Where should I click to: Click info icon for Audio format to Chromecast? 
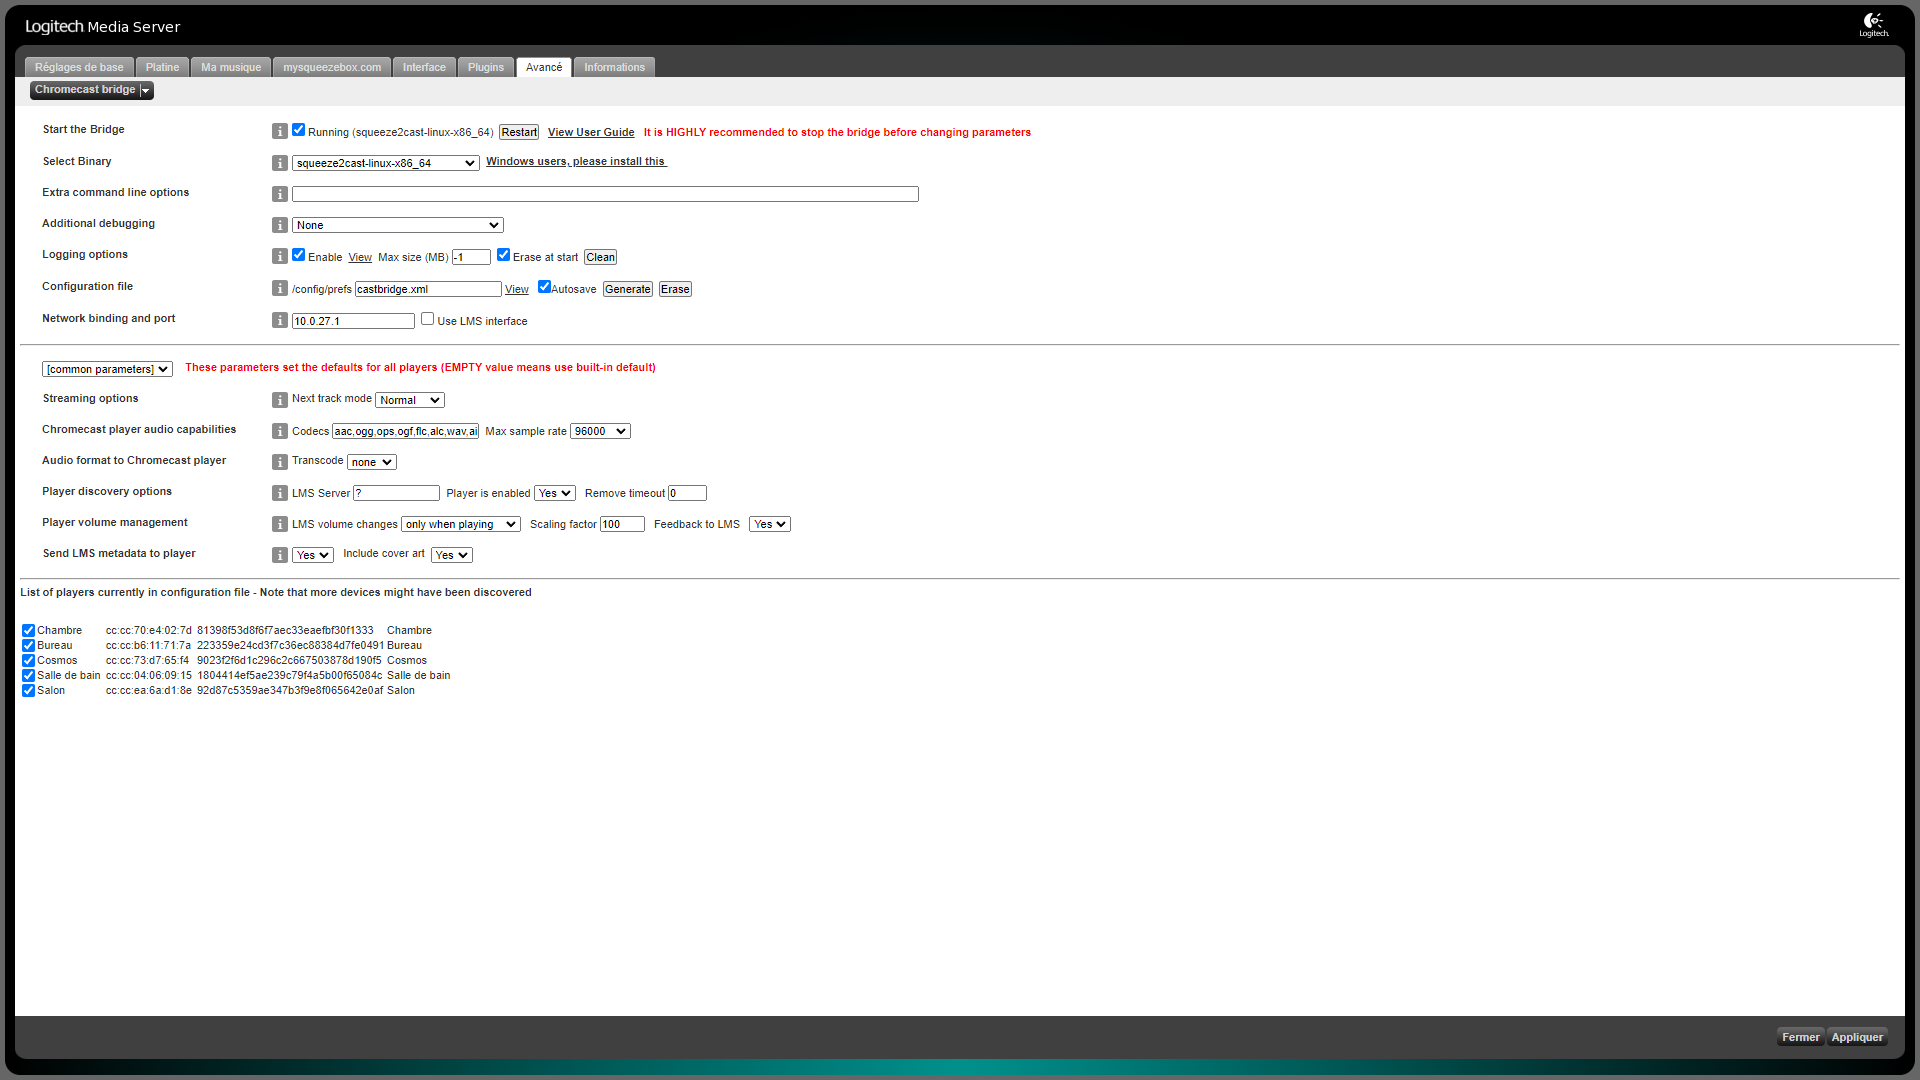coord(280,462)
